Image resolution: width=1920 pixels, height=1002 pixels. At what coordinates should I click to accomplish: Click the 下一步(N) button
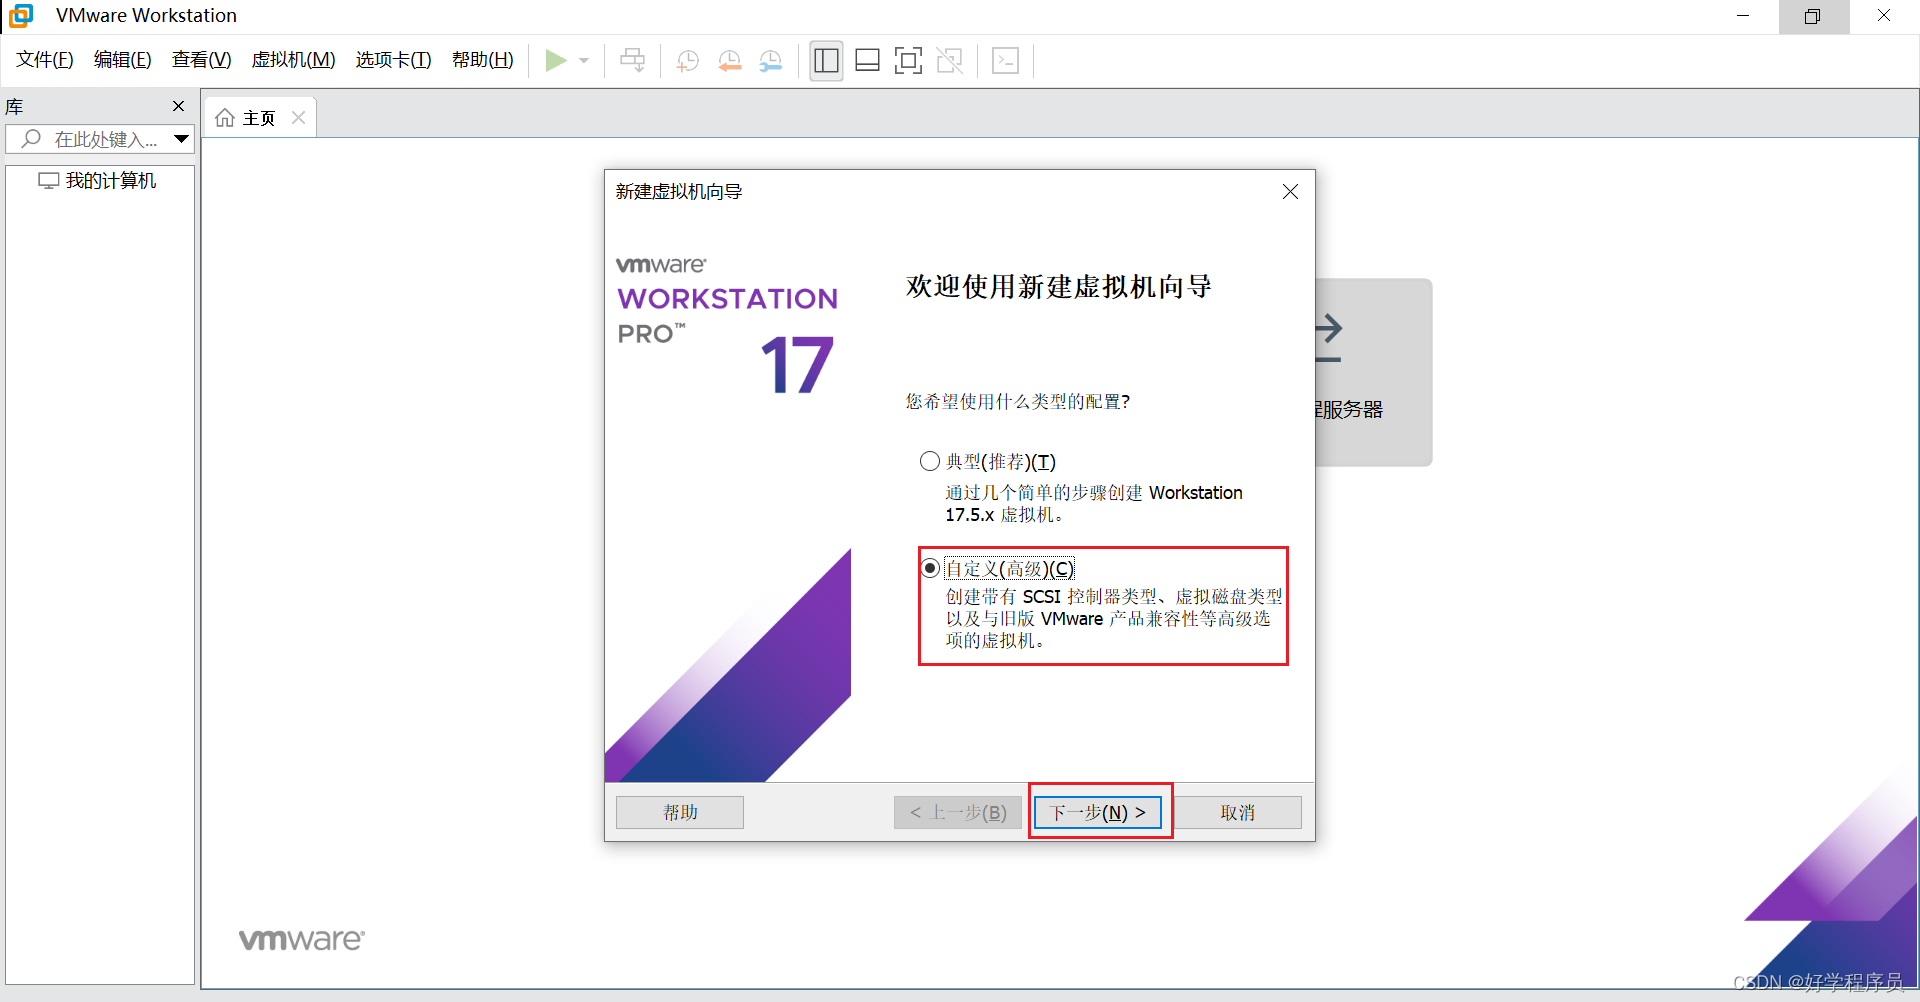click(1097, 812)
